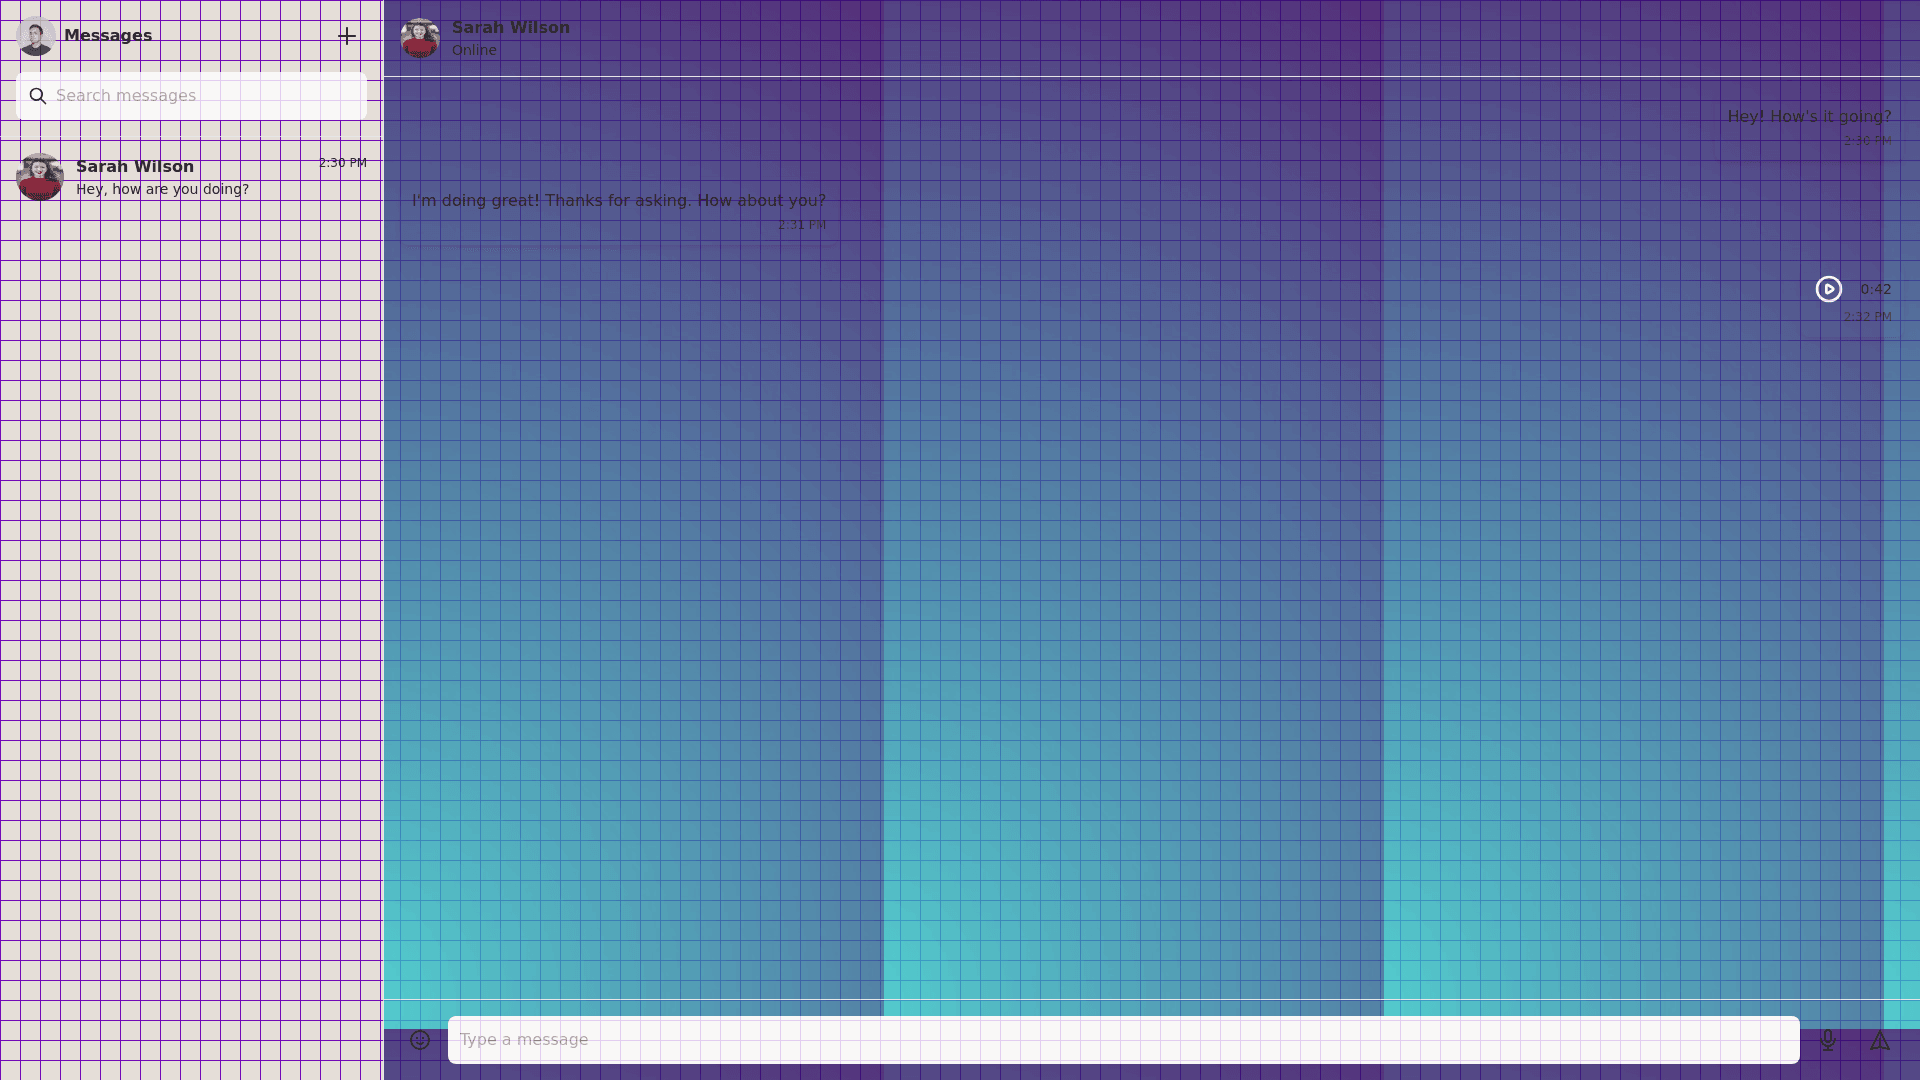This screenshot has height=1080, width=1920.
Task: Click the Online status text
Action: click(474, 50)
